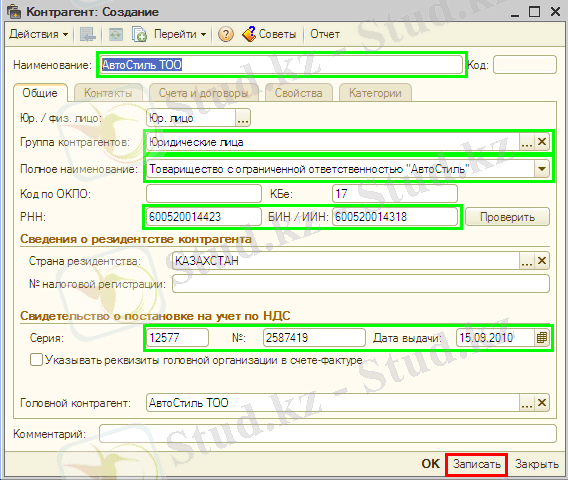The image size is (568, 480).
Task: Click the Записать button
Action: pos(477,464)
